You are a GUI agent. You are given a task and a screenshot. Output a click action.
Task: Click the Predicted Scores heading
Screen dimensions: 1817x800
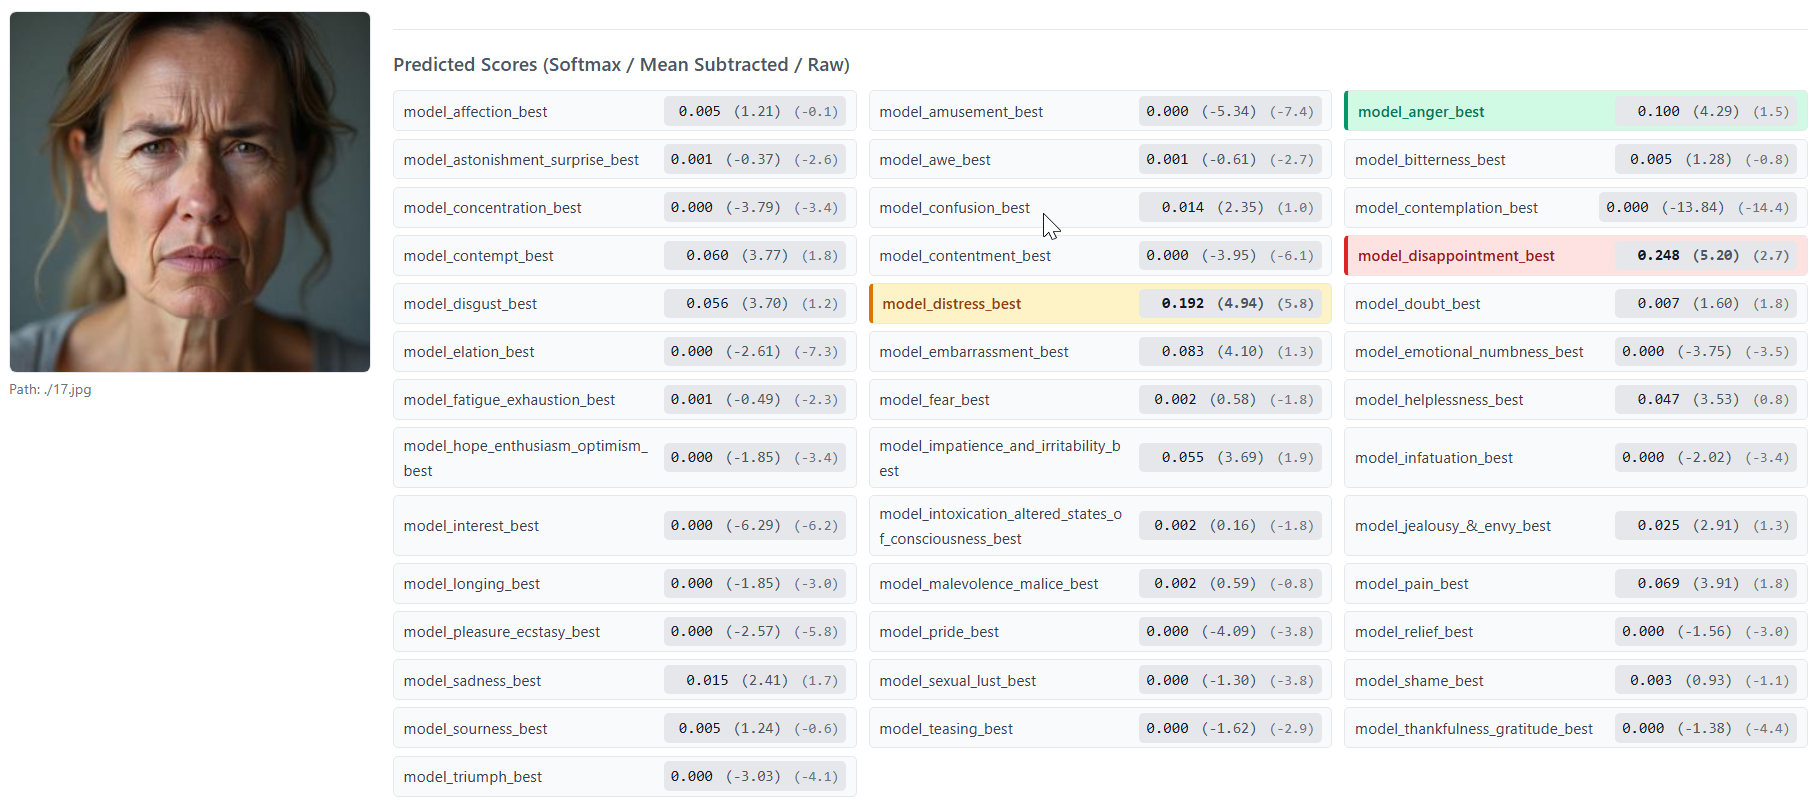pyautogui.click(x=621, y=65)
